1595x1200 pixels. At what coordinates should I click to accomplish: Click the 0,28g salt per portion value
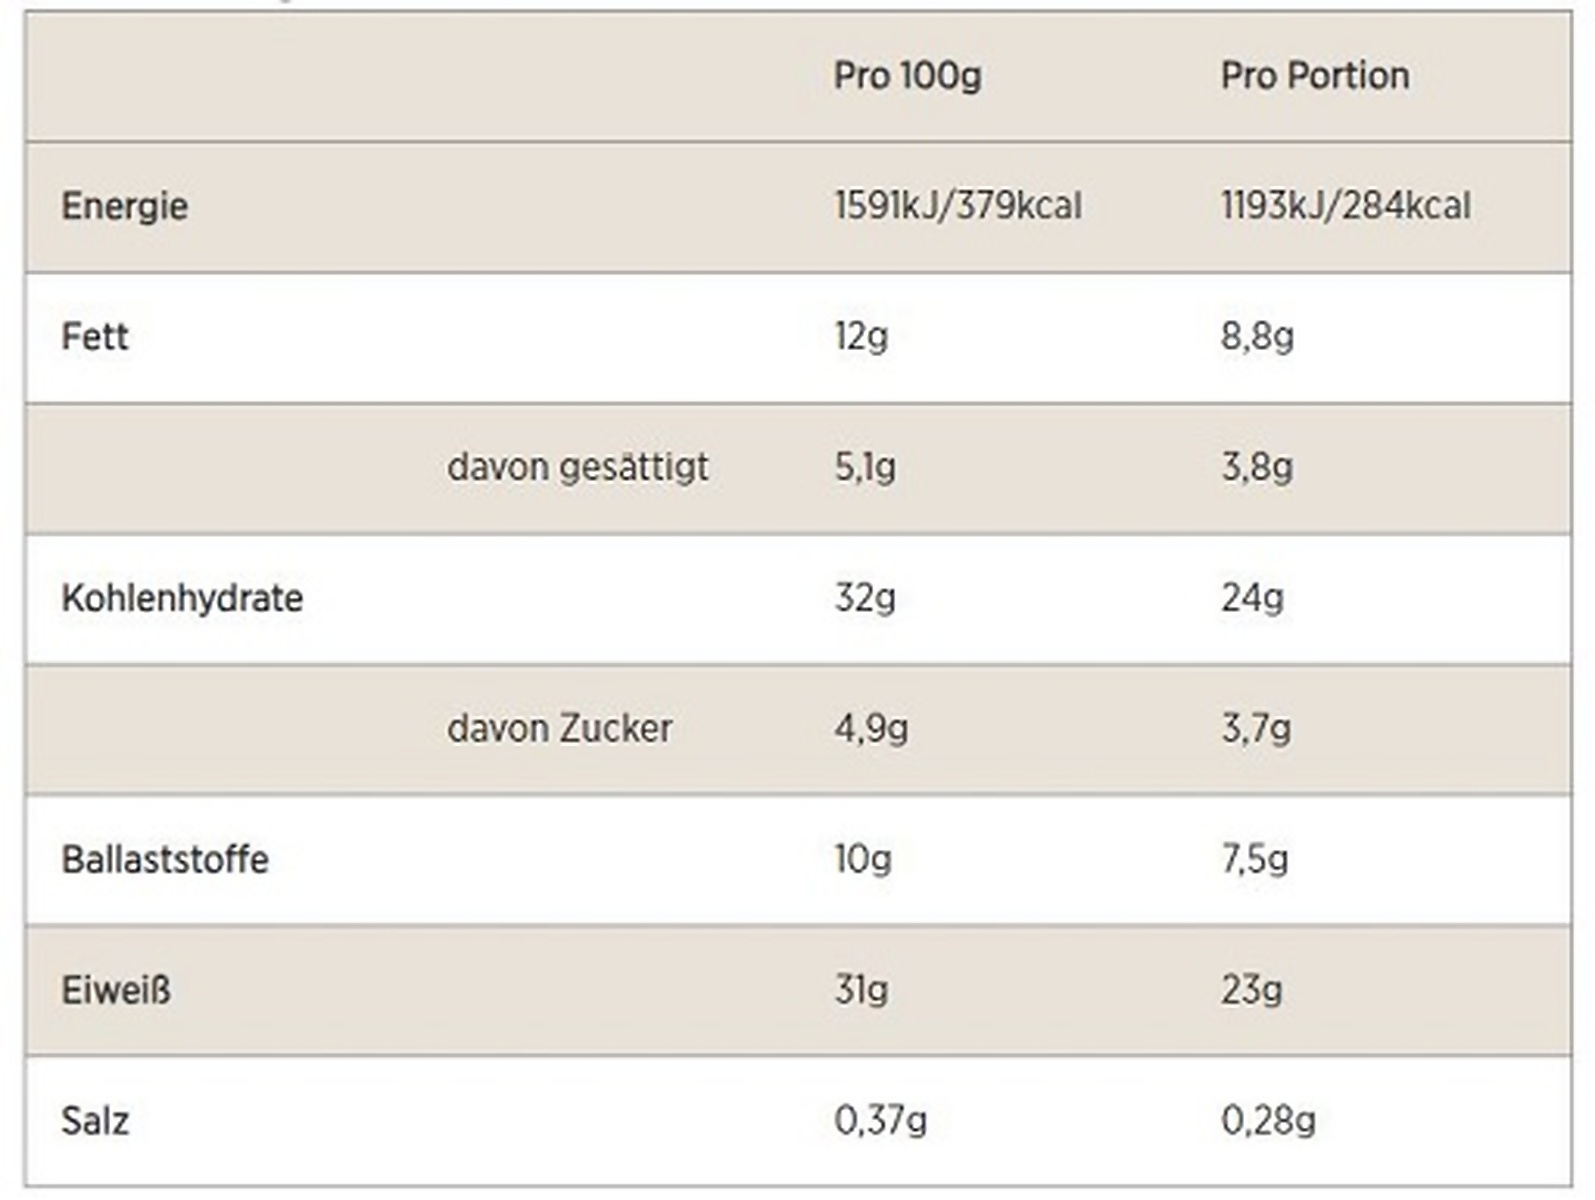[x=1267, y=1120]
